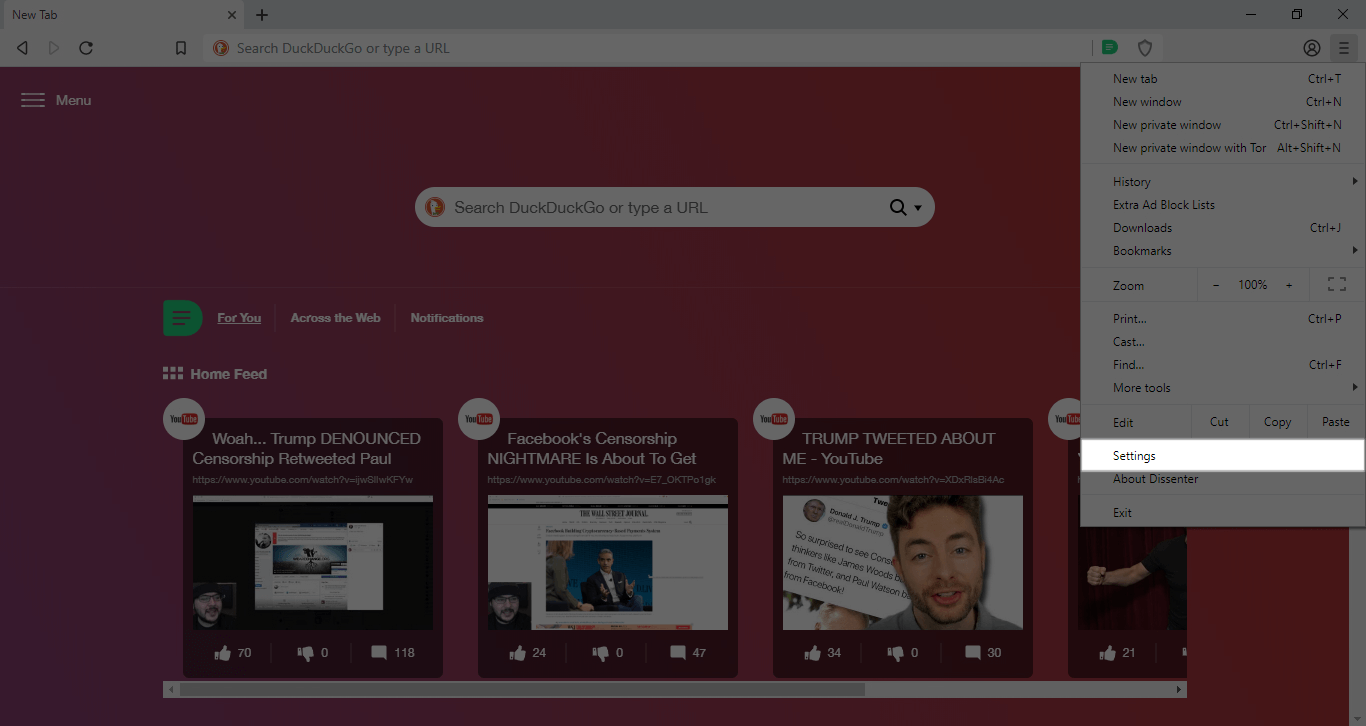Click the Paste button
Viewport: 1366px width, 726px height.
[x=1335, y=422]
